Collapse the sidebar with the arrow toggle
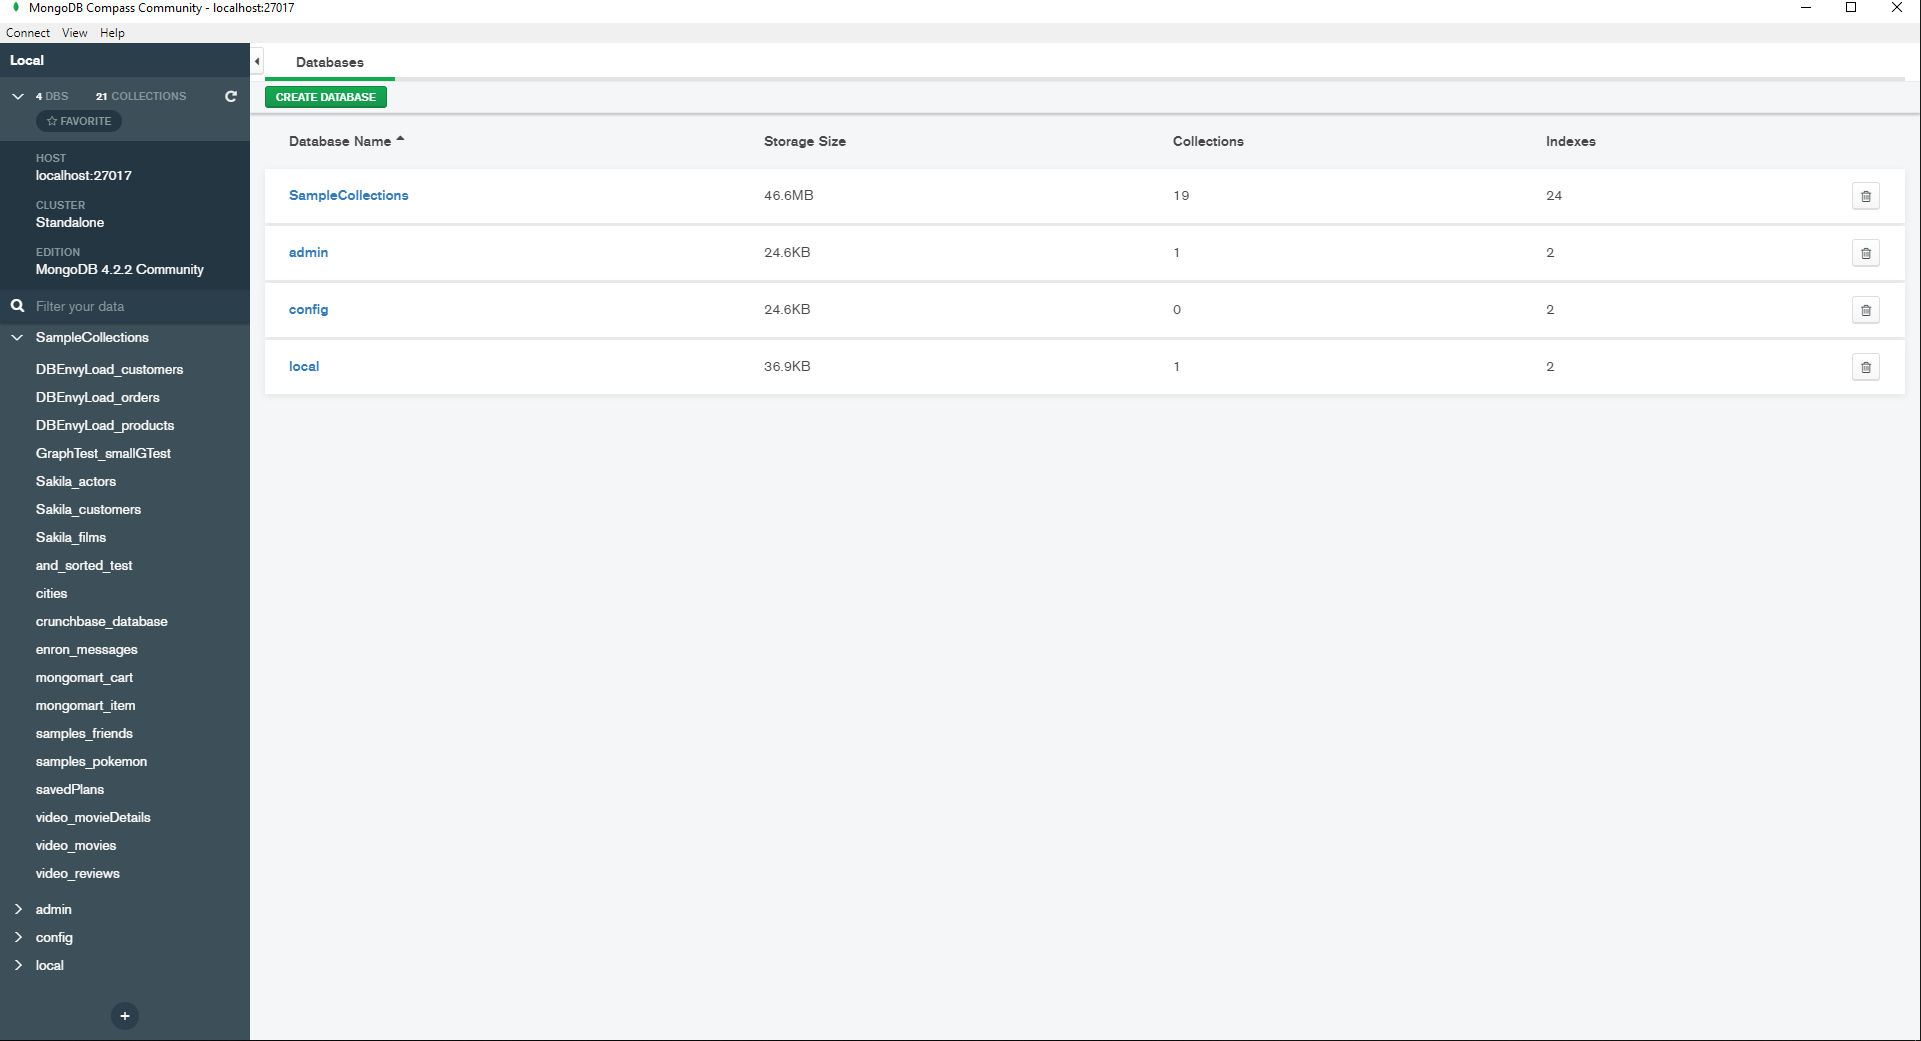 click(257, 61)
